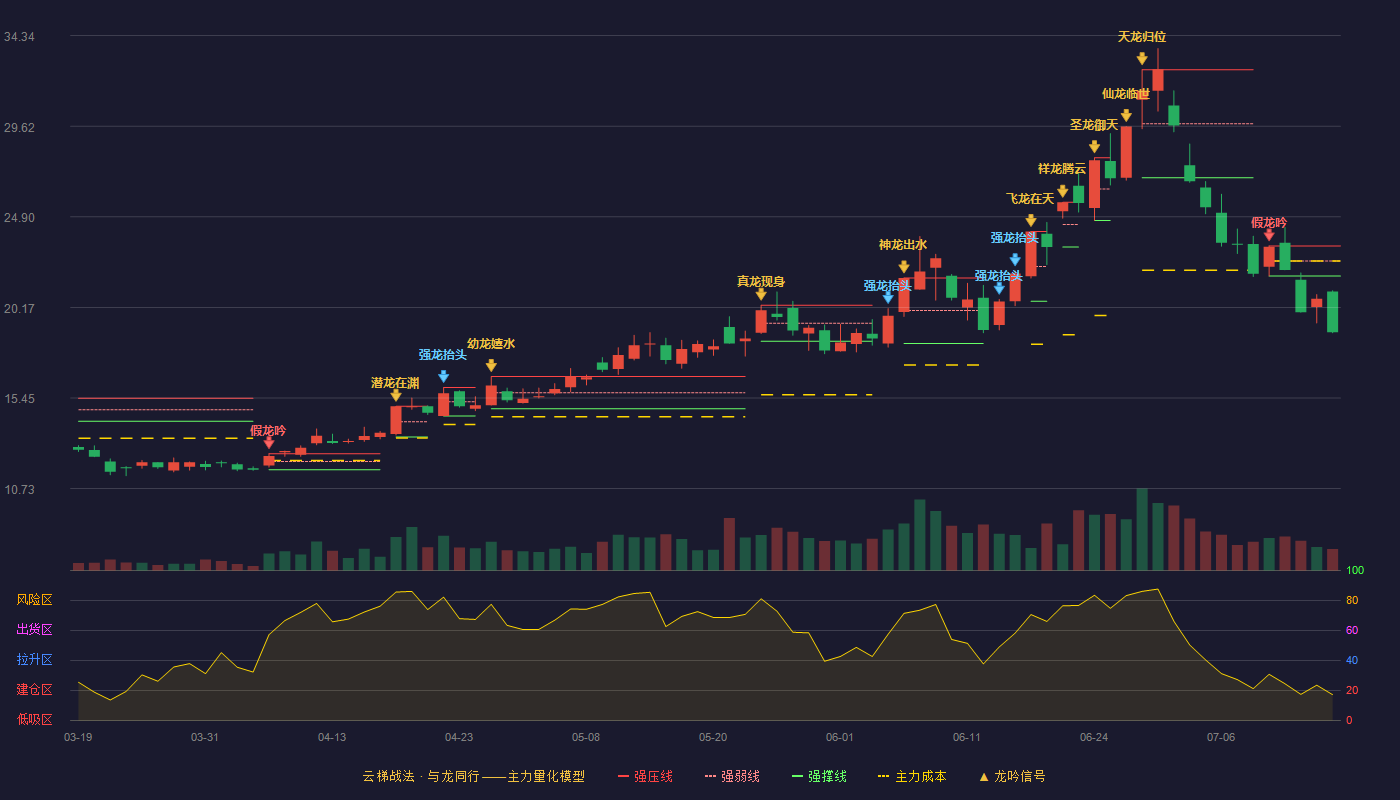Select the 神龙出水 signal arrow
This screenshot has height=800, width=1400.
(x=904, y=267)
